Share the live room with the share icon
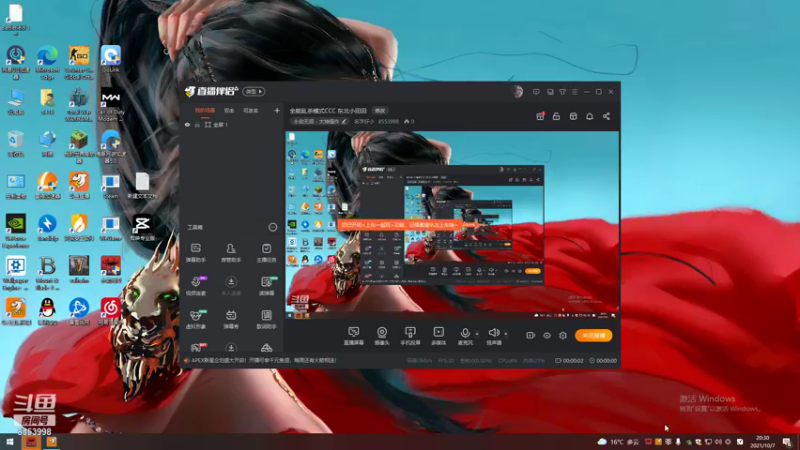 tap(606, 116)
